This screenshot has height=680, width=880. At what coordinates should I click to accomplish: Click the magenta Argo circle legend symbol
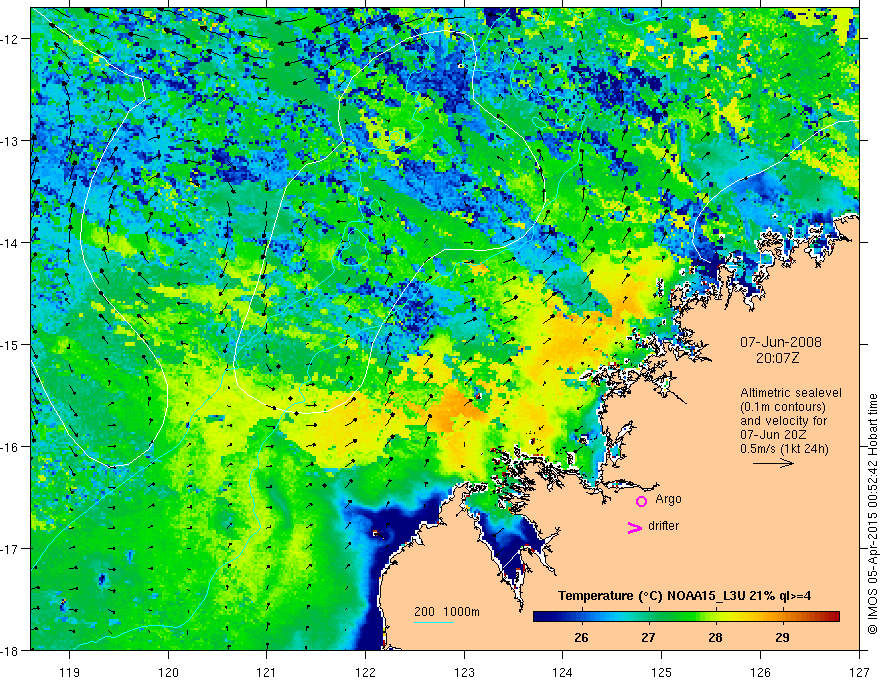click(641, 501)
